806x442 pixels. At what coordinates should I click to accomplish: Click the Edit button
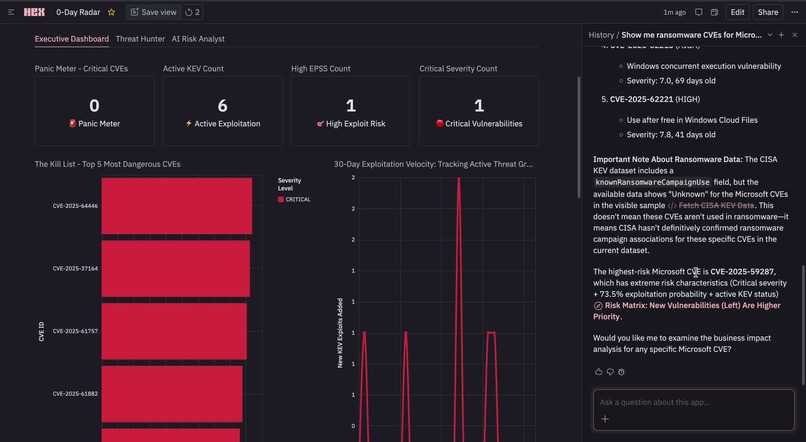pos(737,12)
